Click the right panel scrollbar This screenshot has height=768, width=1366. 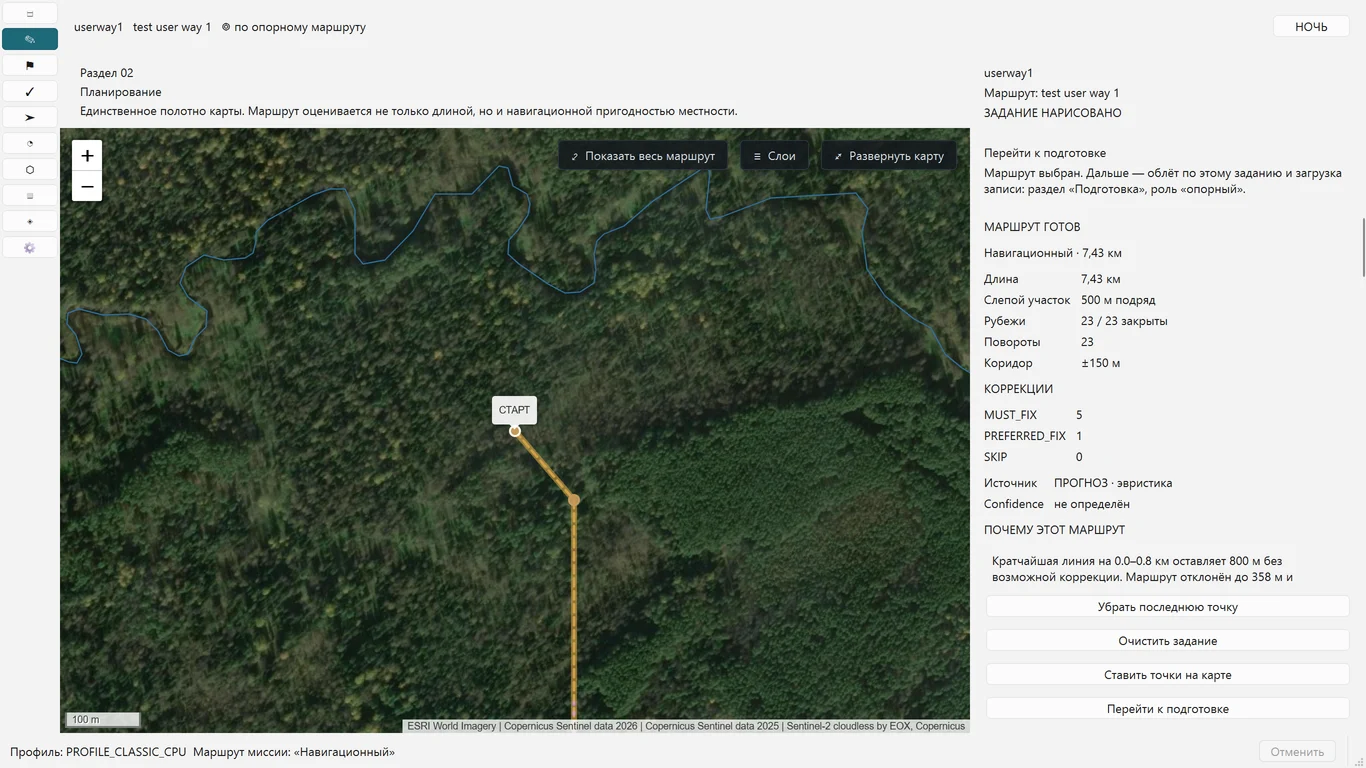point(1362,247)
